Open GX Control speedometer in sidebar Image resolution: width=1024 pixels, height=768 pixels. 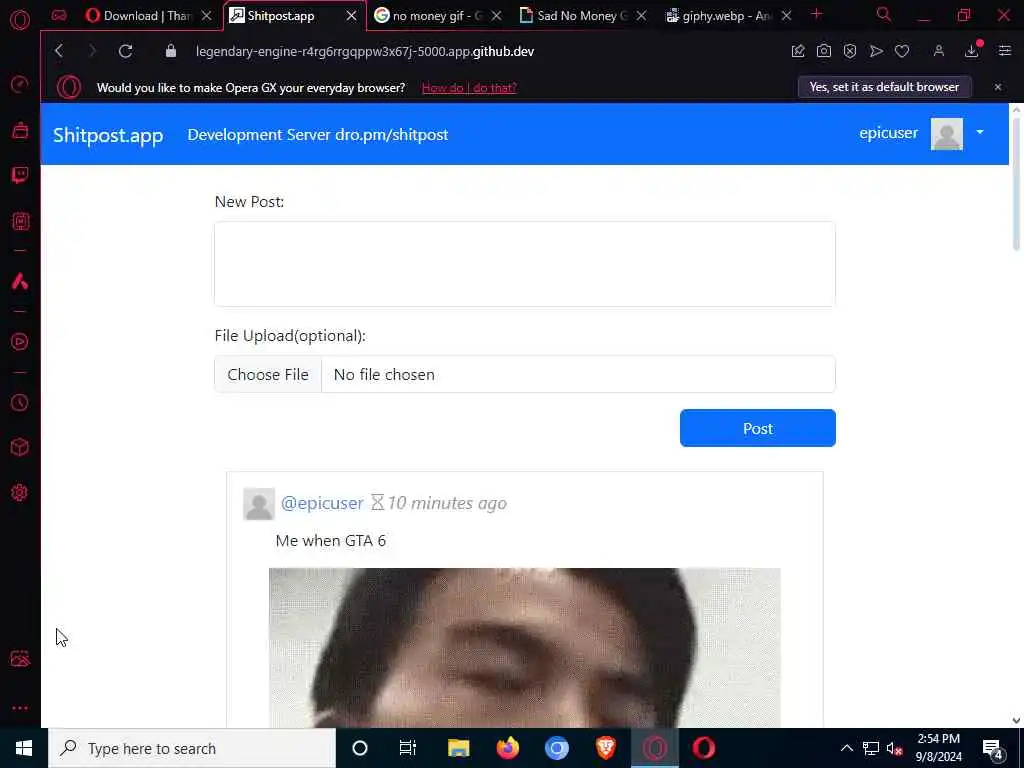(x=20, y=84)
